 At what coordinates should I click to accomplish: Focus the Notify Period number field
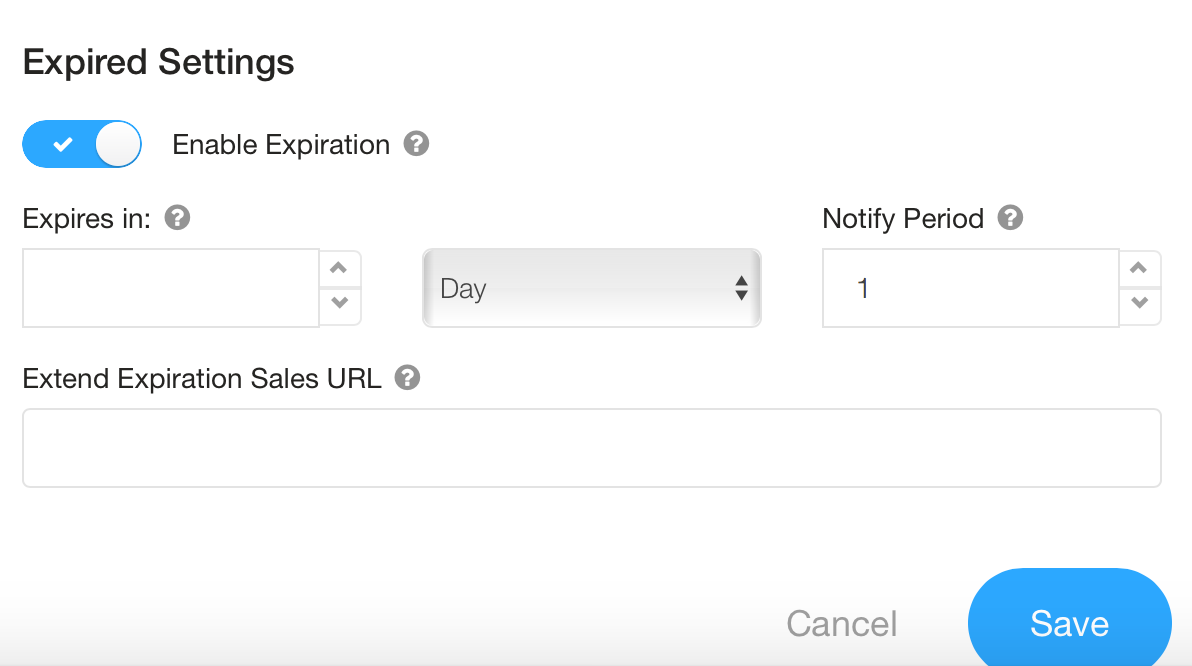[970, 289]
